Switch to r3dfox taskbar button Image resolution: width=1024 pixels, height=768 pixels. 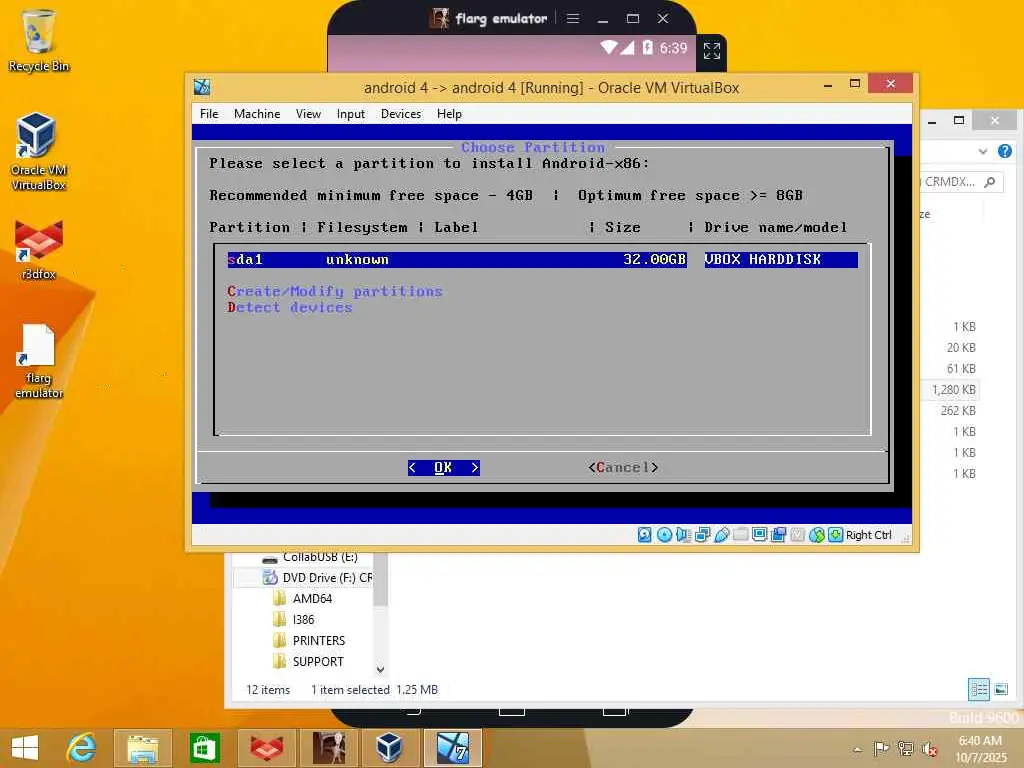pos(266,748)
